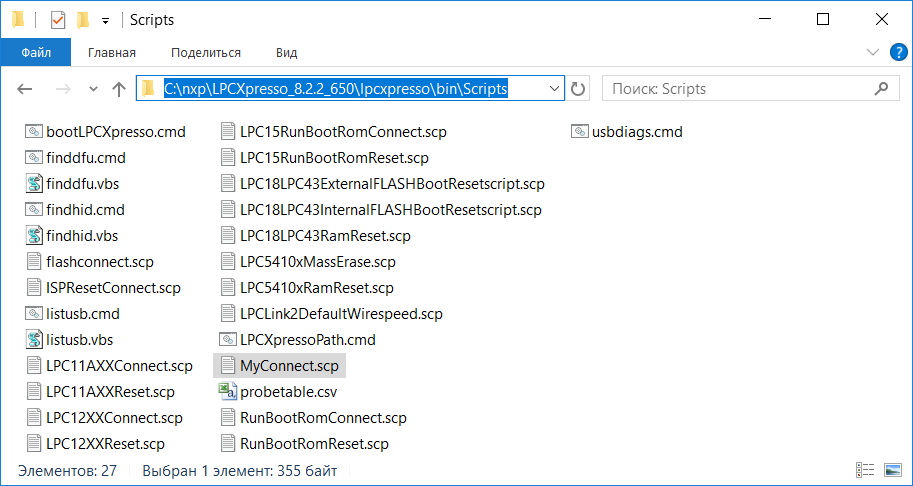Click the Properties checkmark icon in title bar
913x486 pixels.
(x=58, y=19)
